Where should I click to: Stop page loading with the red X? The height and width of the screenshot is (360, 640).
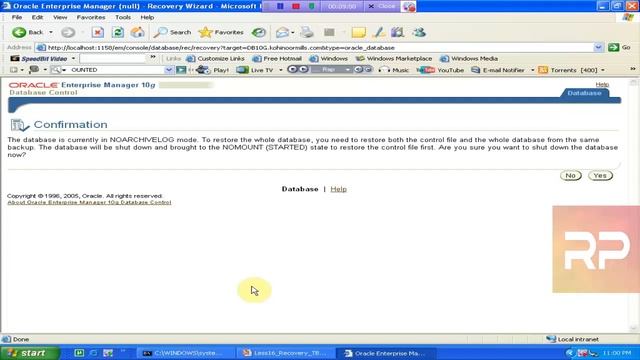[x=98, y=32]
